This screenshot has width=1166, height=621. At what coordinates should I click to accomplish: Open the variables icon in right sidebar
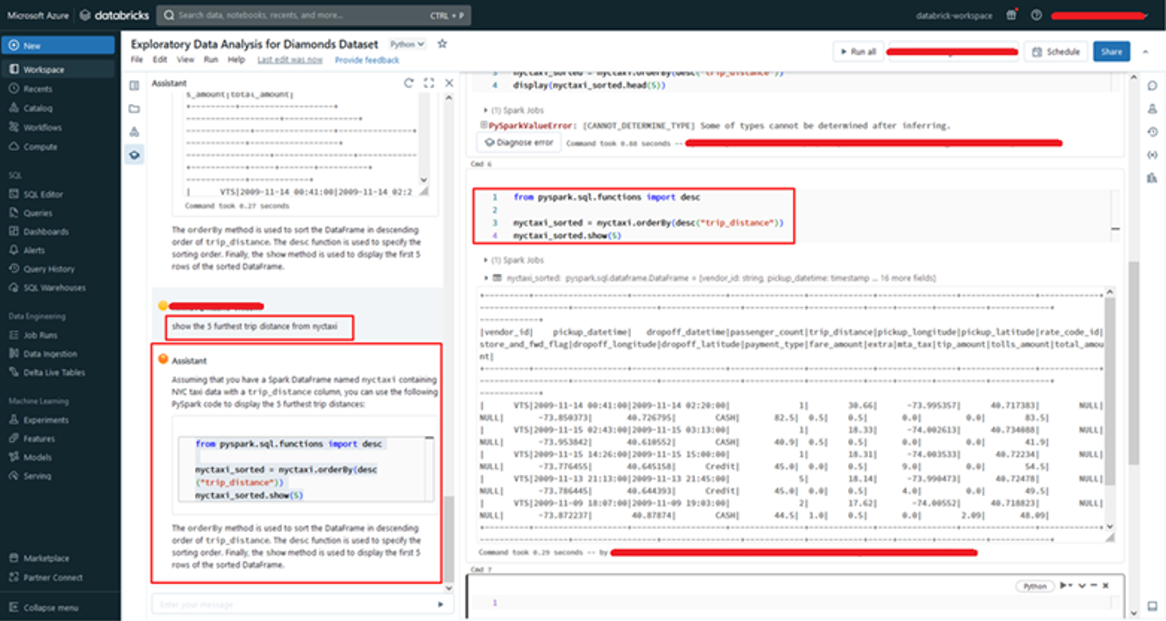(x=1152, y=155)
